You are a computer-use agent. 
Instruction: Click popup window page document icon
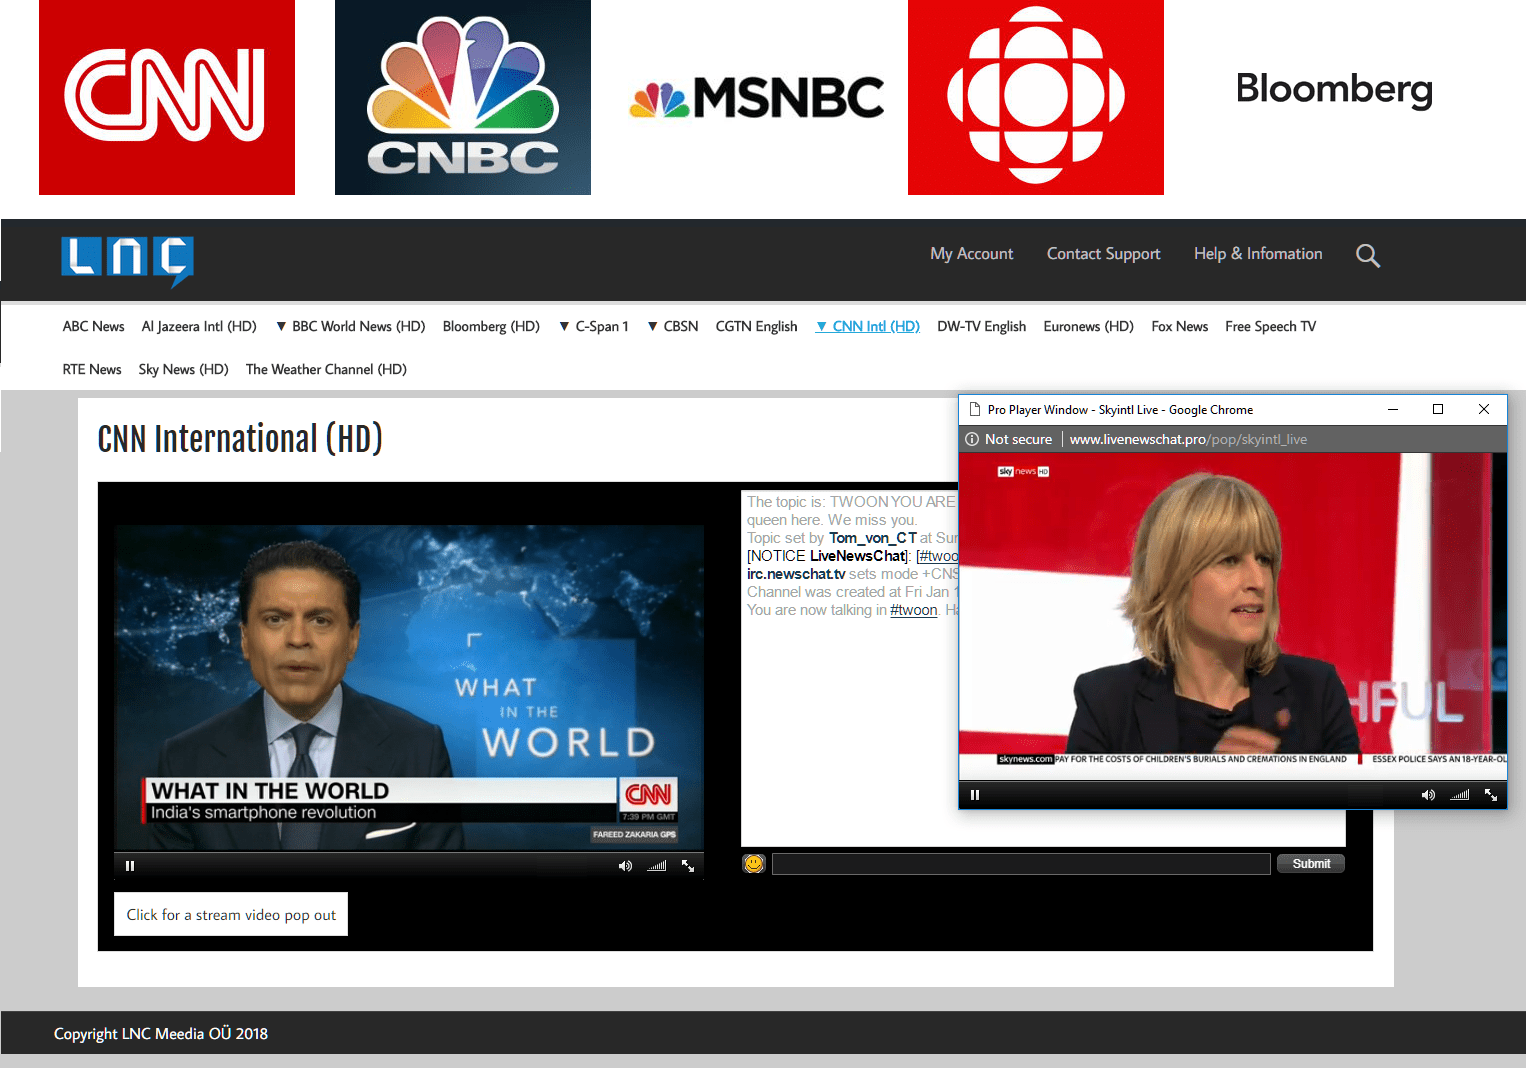[975, 409]
